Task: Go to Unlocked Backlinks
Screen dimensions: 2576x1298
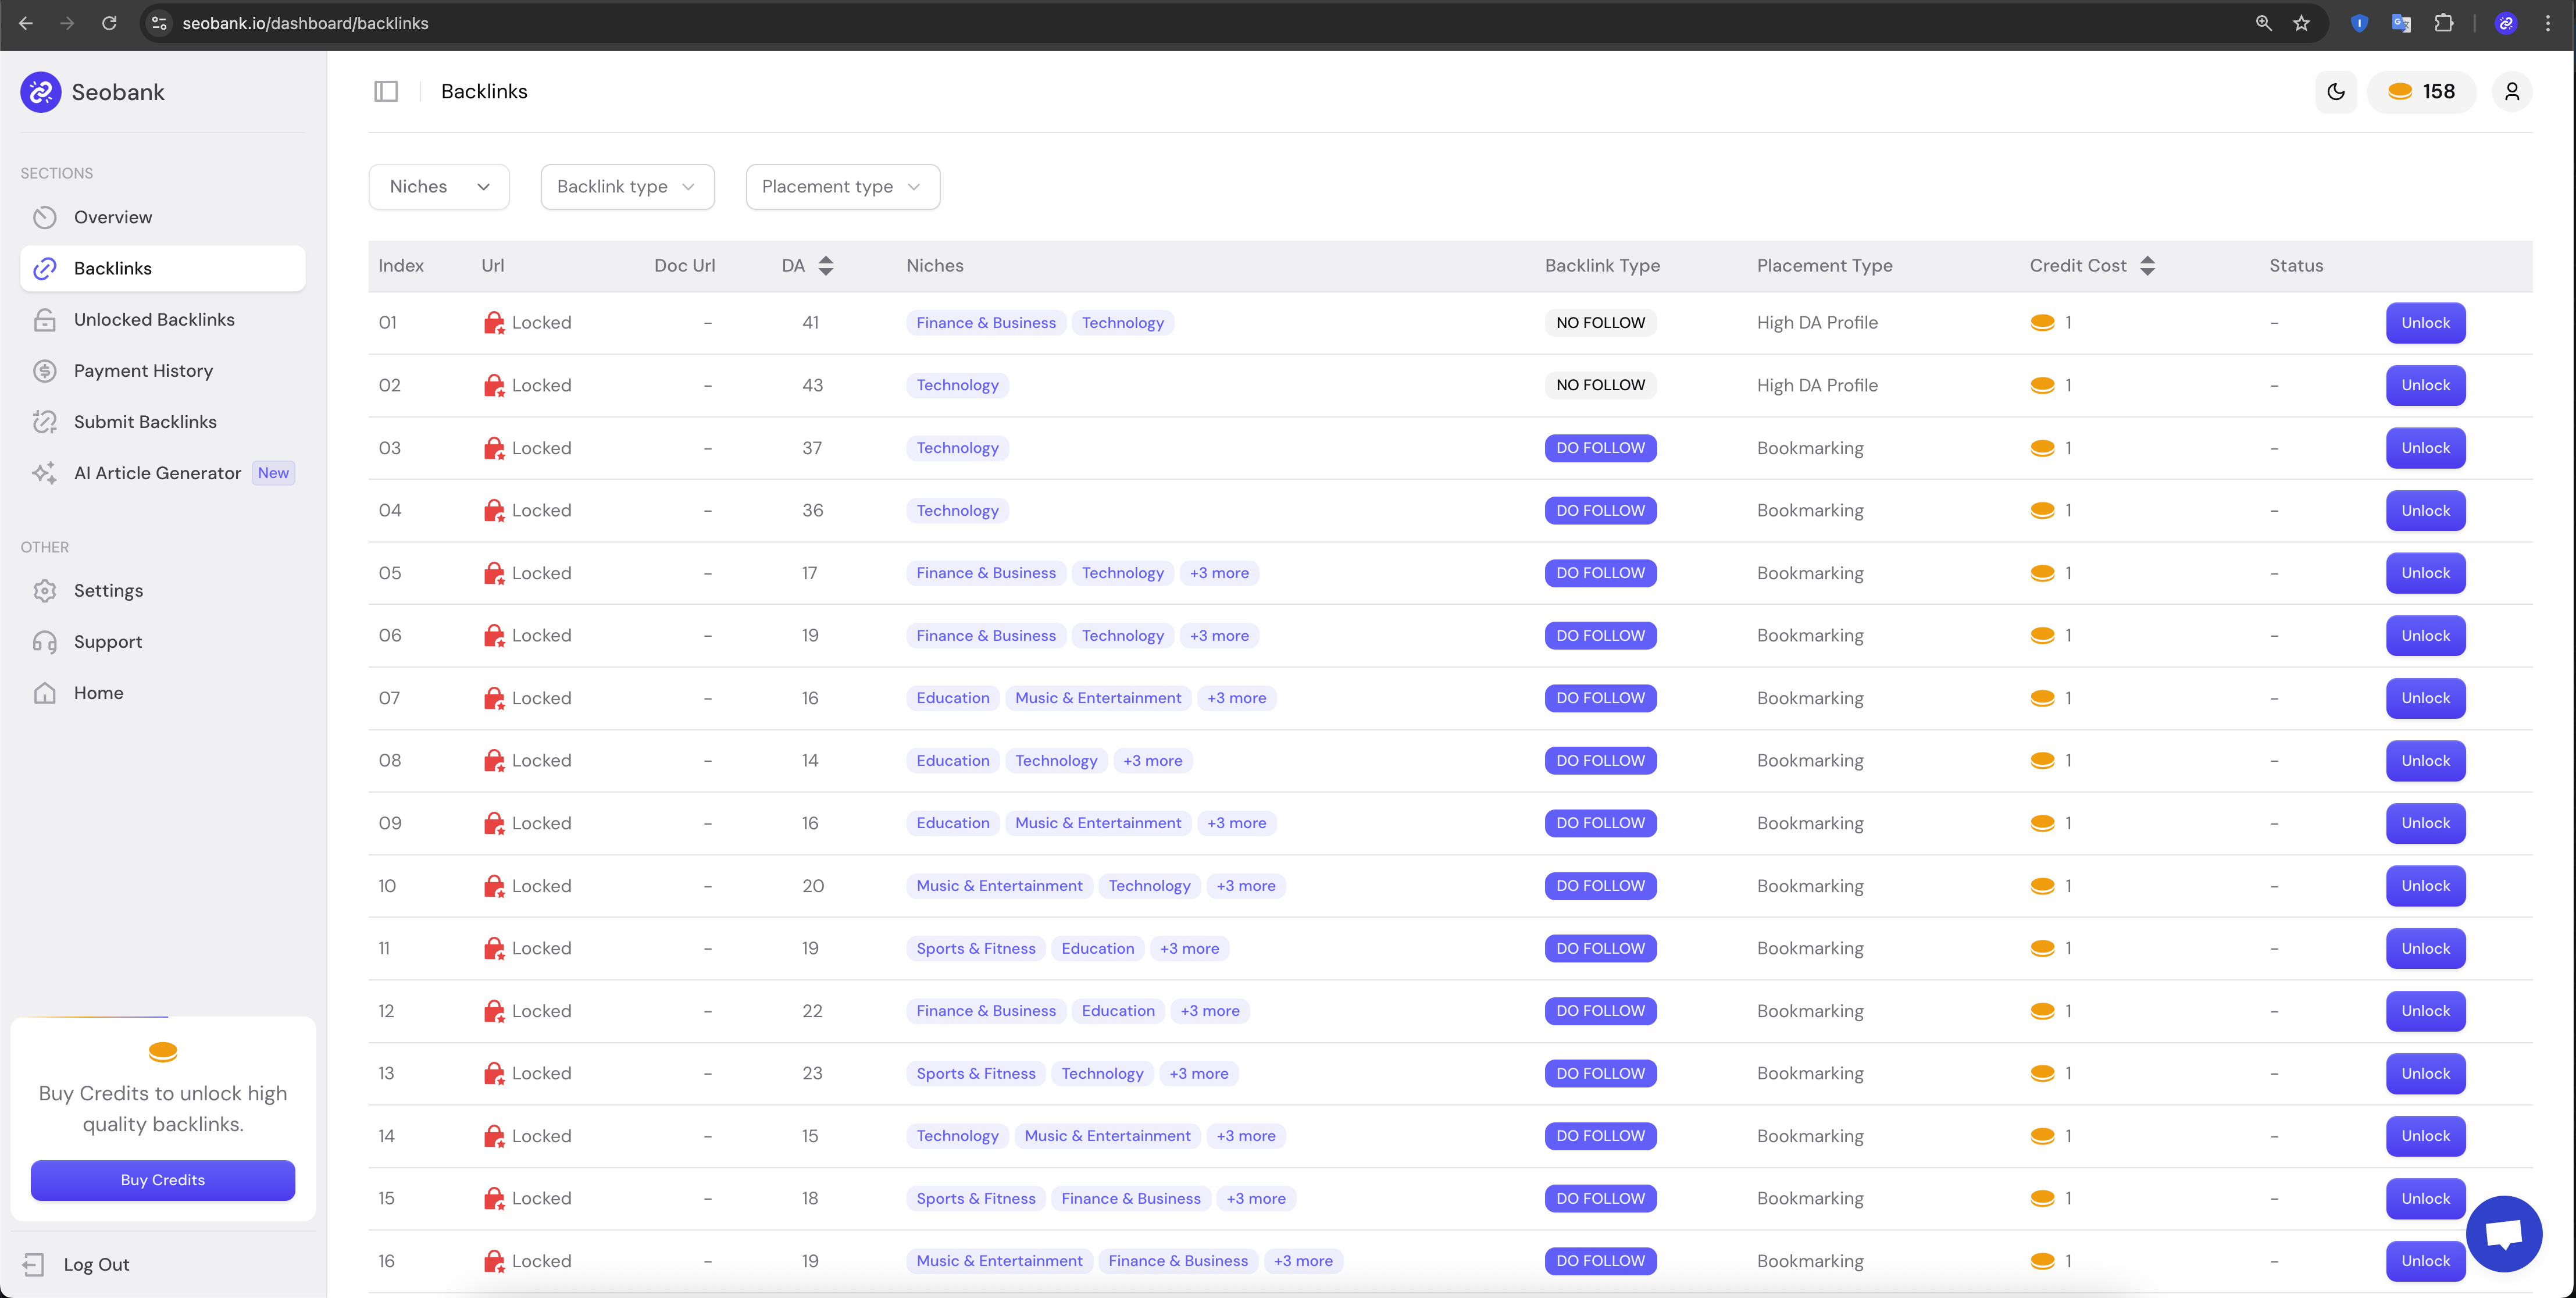Action: point(163,319)
